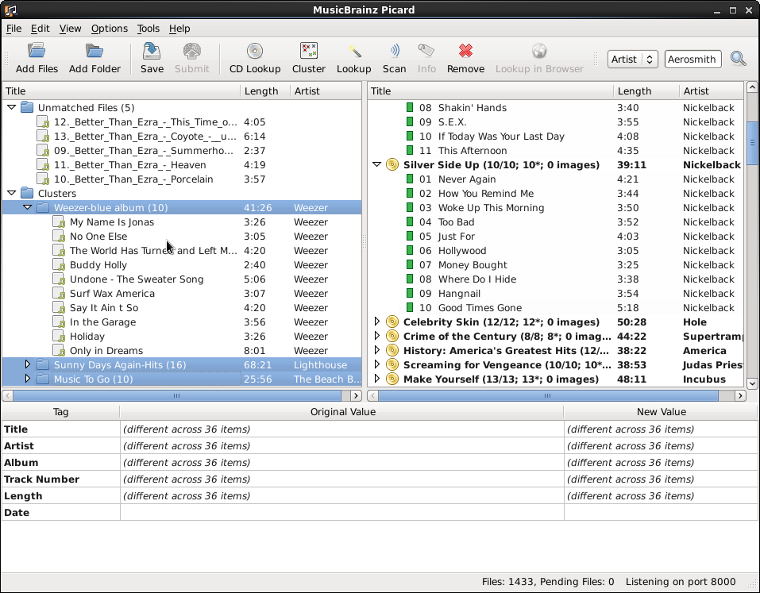This screenshot has width=760, height=593.
Task: Click the Add Files toolbar icon
Action: (x=37, y=52)
